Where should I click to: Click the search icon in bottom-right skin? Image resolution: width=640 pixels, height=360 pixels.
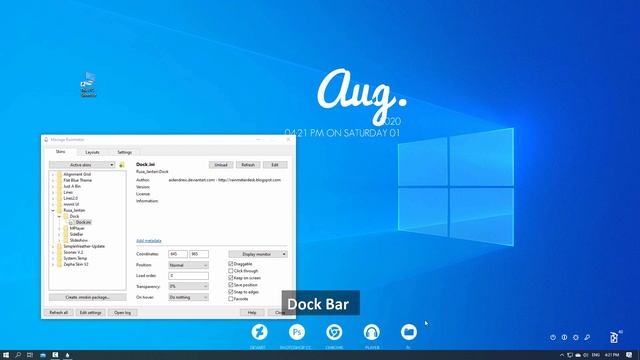[x=587, y=337]
